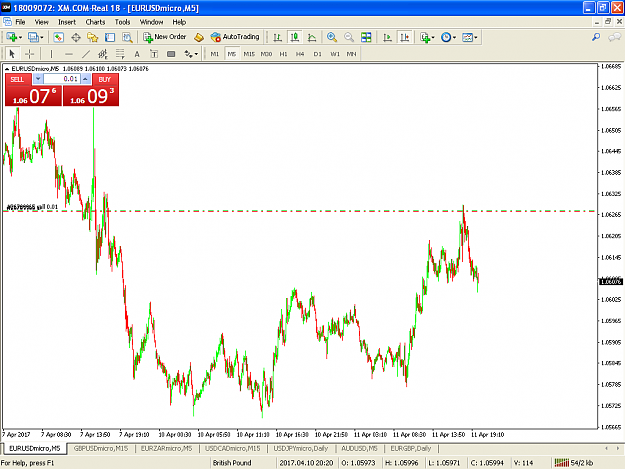Click the New Order button
This screenshot has height=469, width=625.
pos(165,37)
